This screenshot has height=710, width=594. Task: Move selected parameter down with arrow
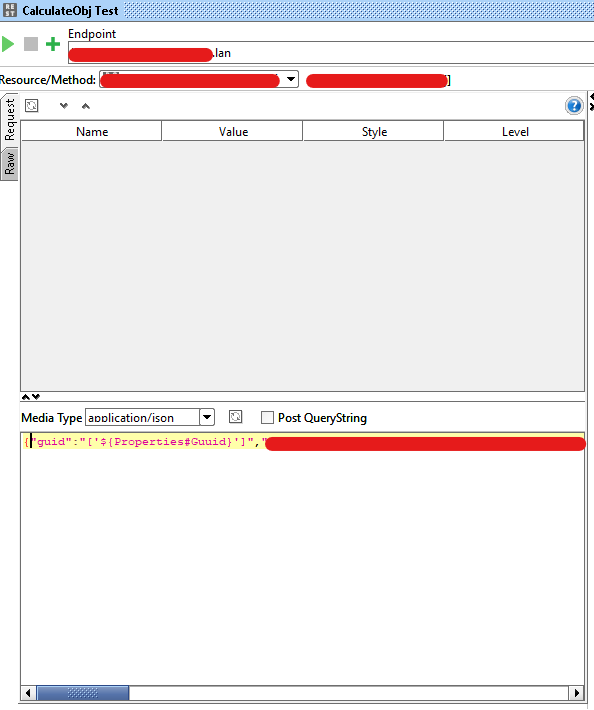click(64, 106)
